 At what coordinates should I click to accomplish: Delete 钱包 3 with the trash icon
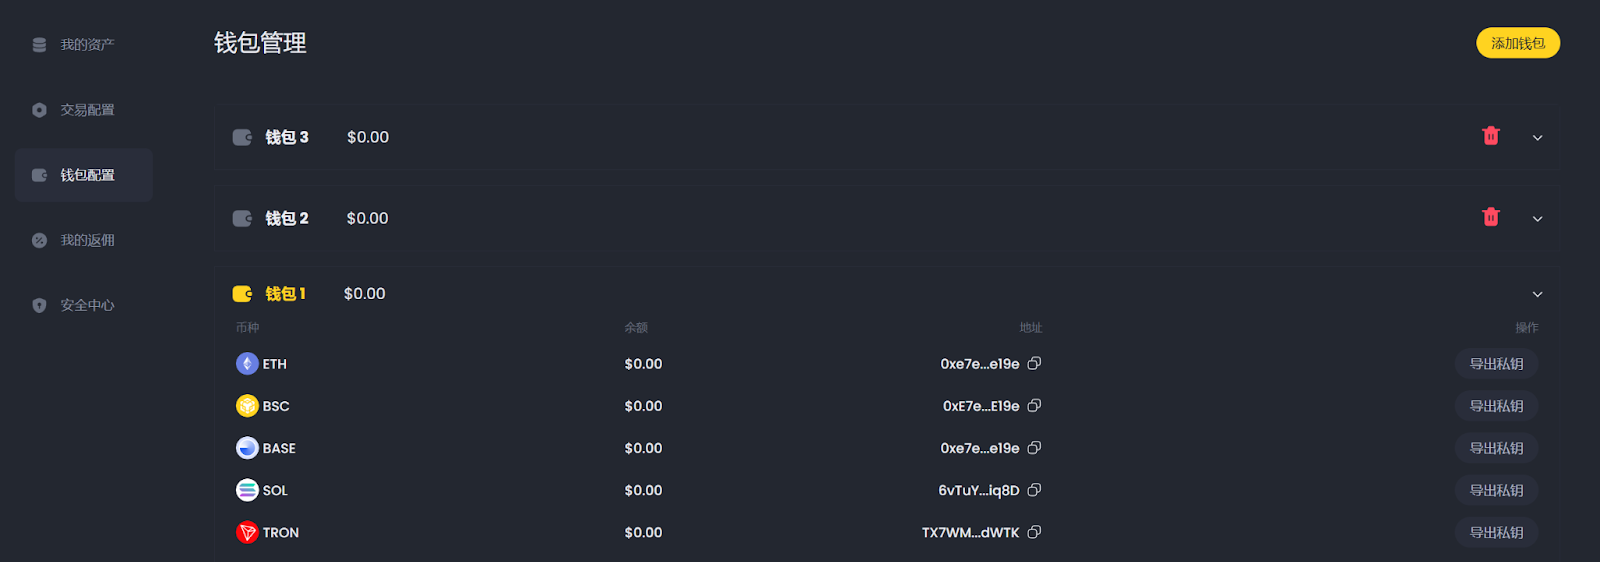point(1490,136)
